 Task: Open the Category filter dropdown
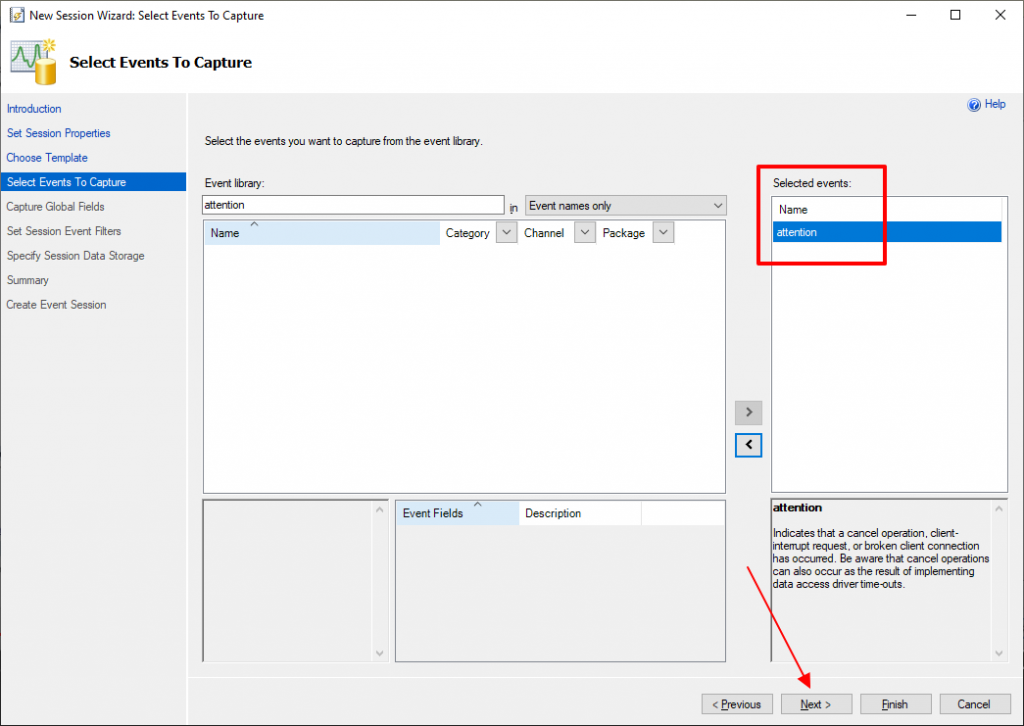click(506, 232)
